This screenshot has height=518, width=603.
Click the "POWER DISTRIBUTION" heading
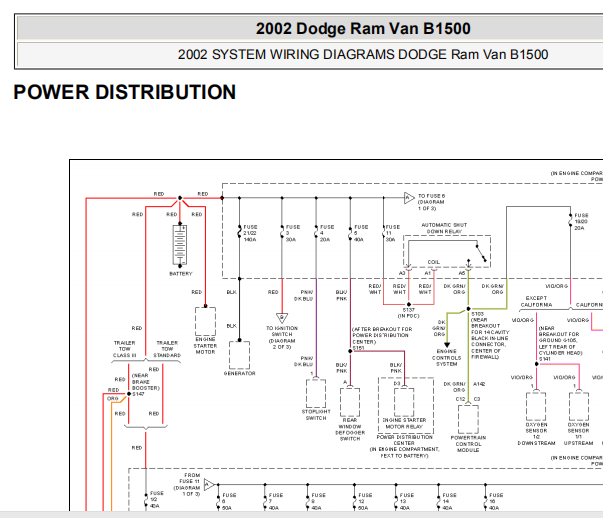125,92
